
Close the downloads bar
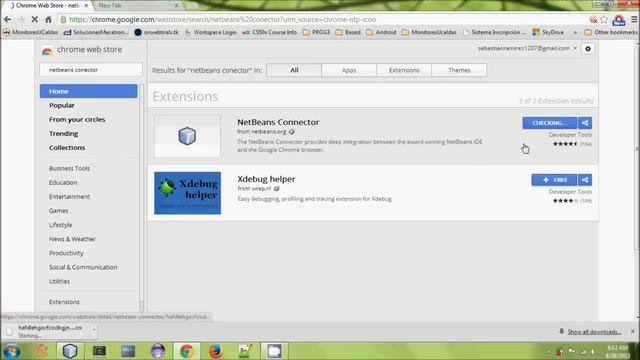pos(633,331)
